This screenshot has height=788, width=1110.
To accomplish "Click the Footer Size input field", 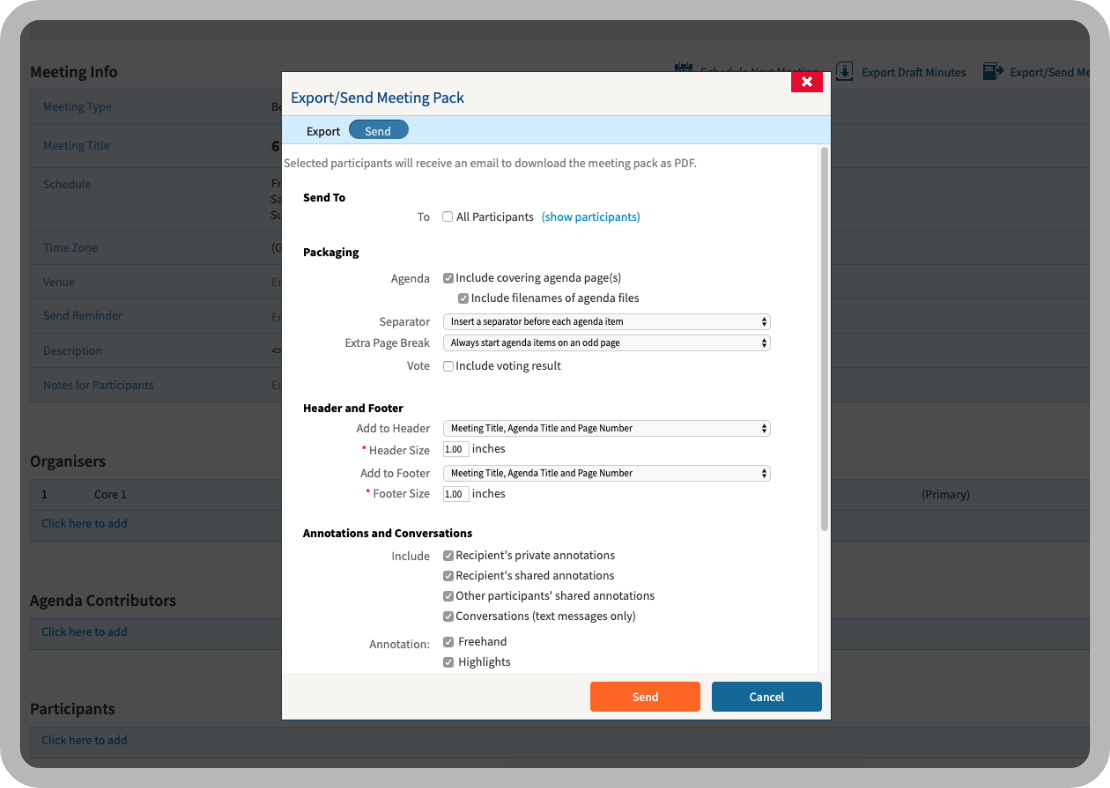I will 456,494.
